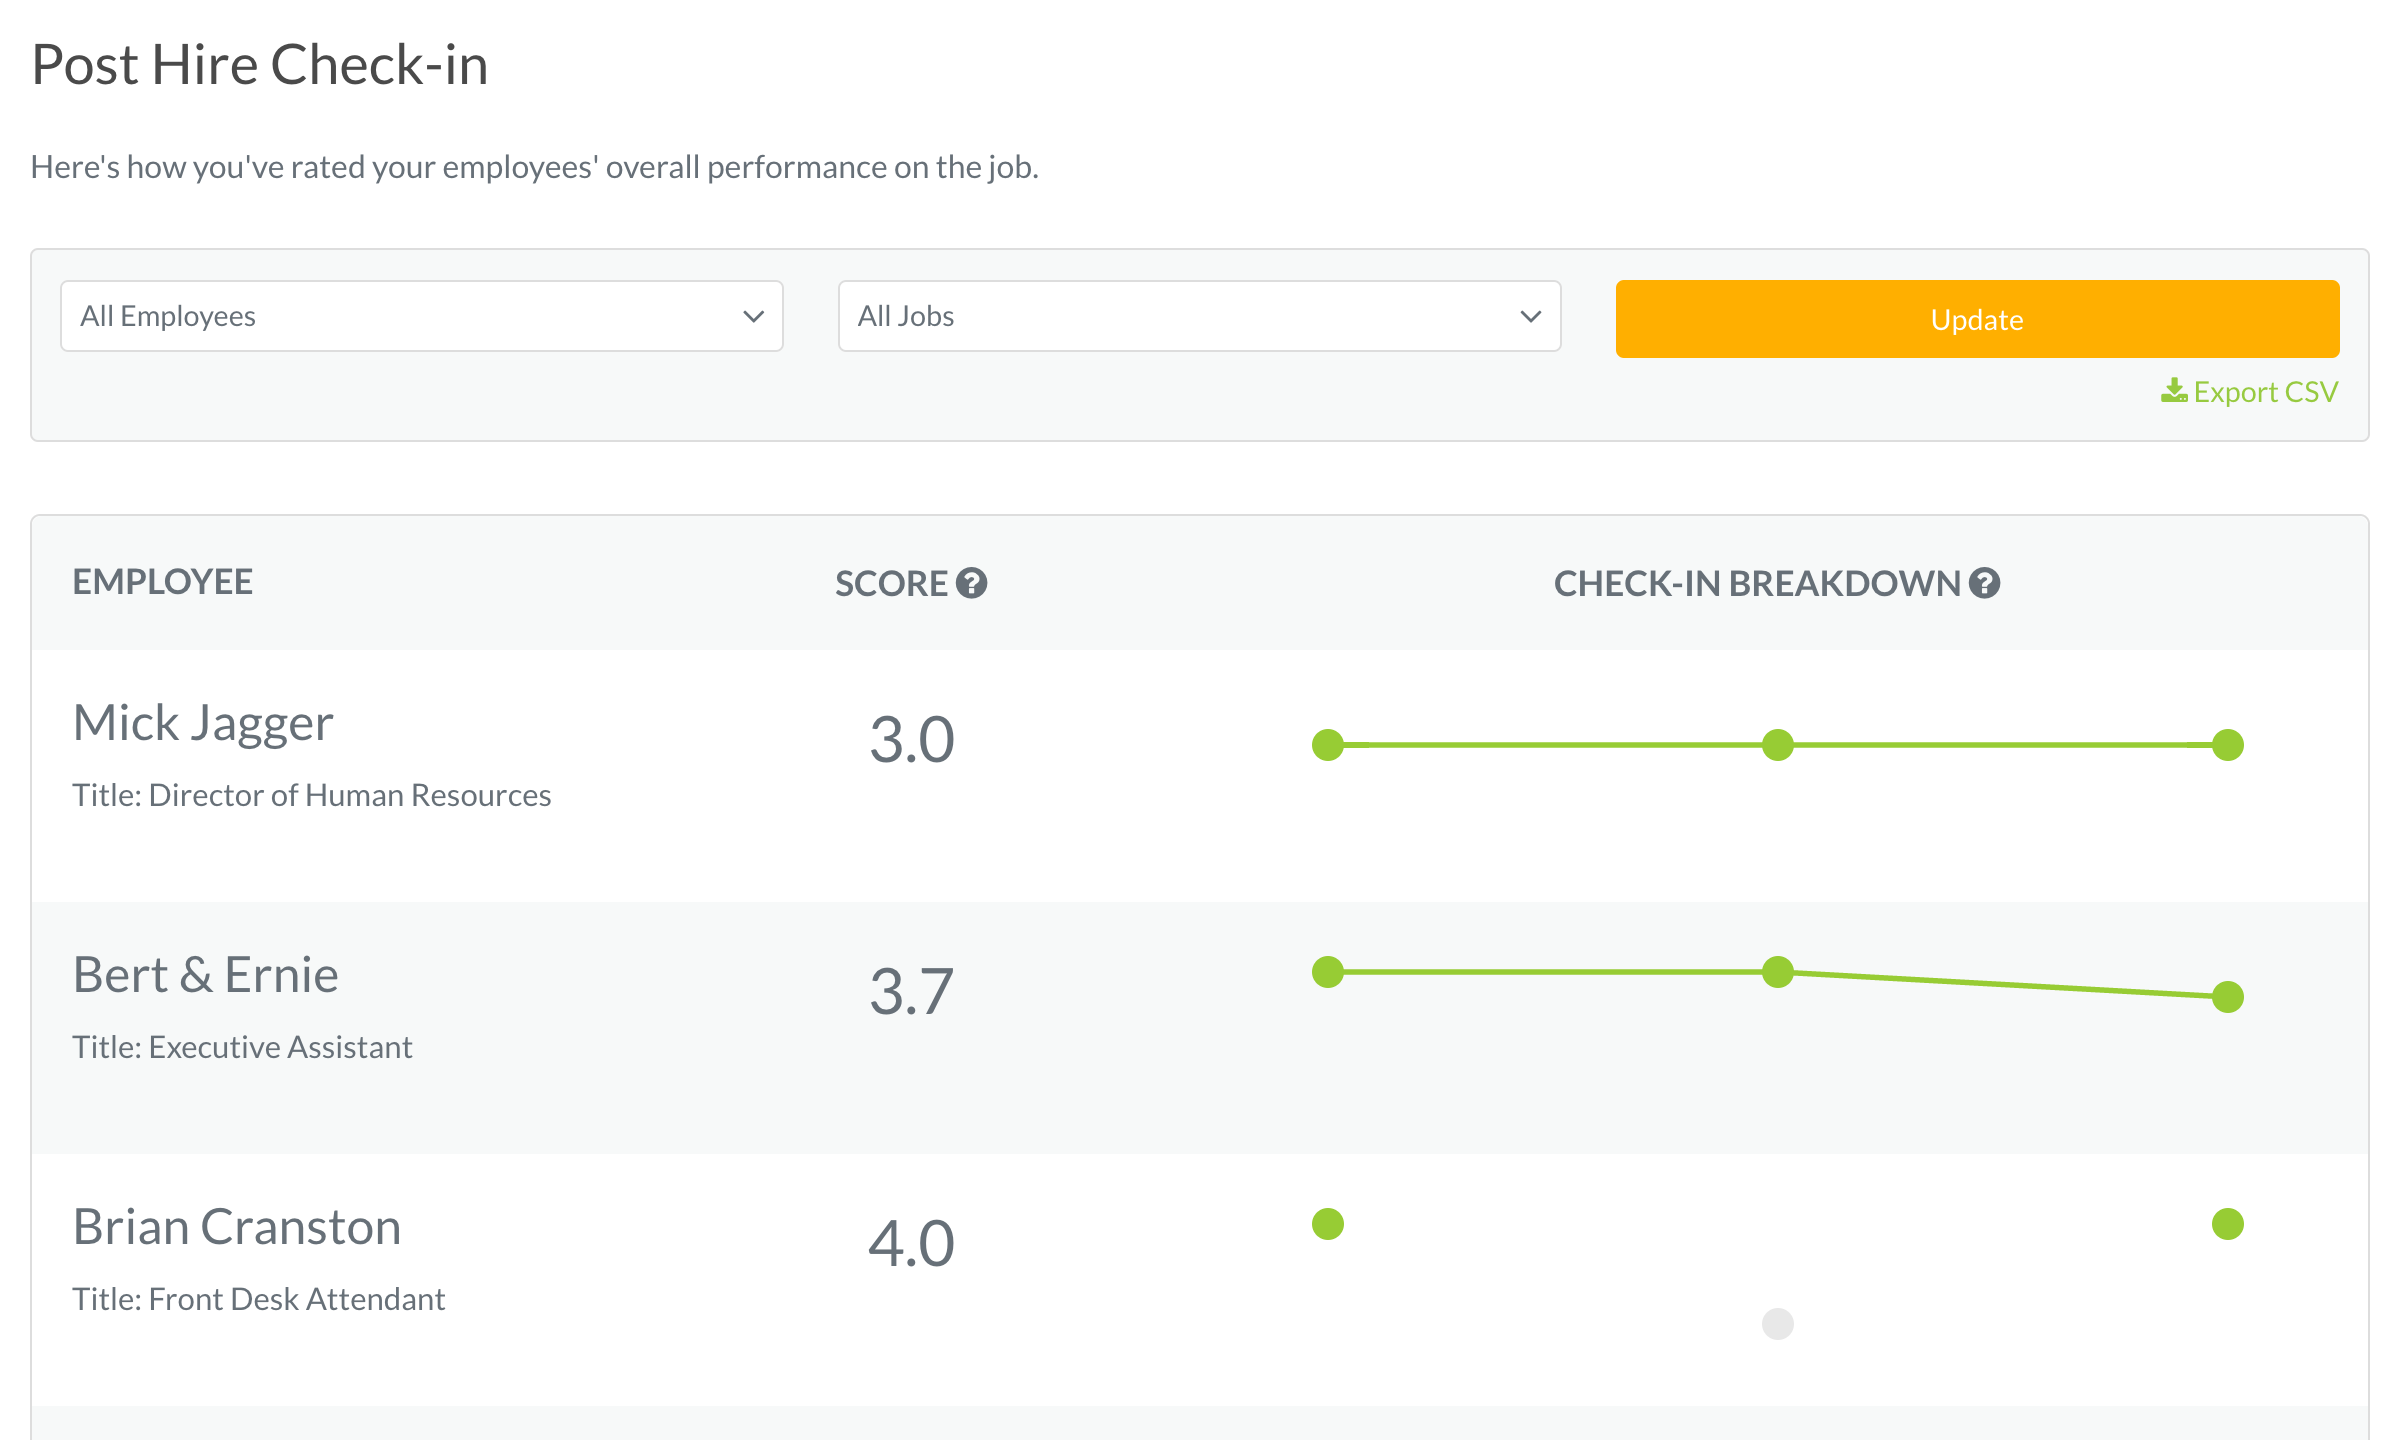
Task: Click Brian Cranston's grey missed check-in dot
Action: click(1778, 1324)
